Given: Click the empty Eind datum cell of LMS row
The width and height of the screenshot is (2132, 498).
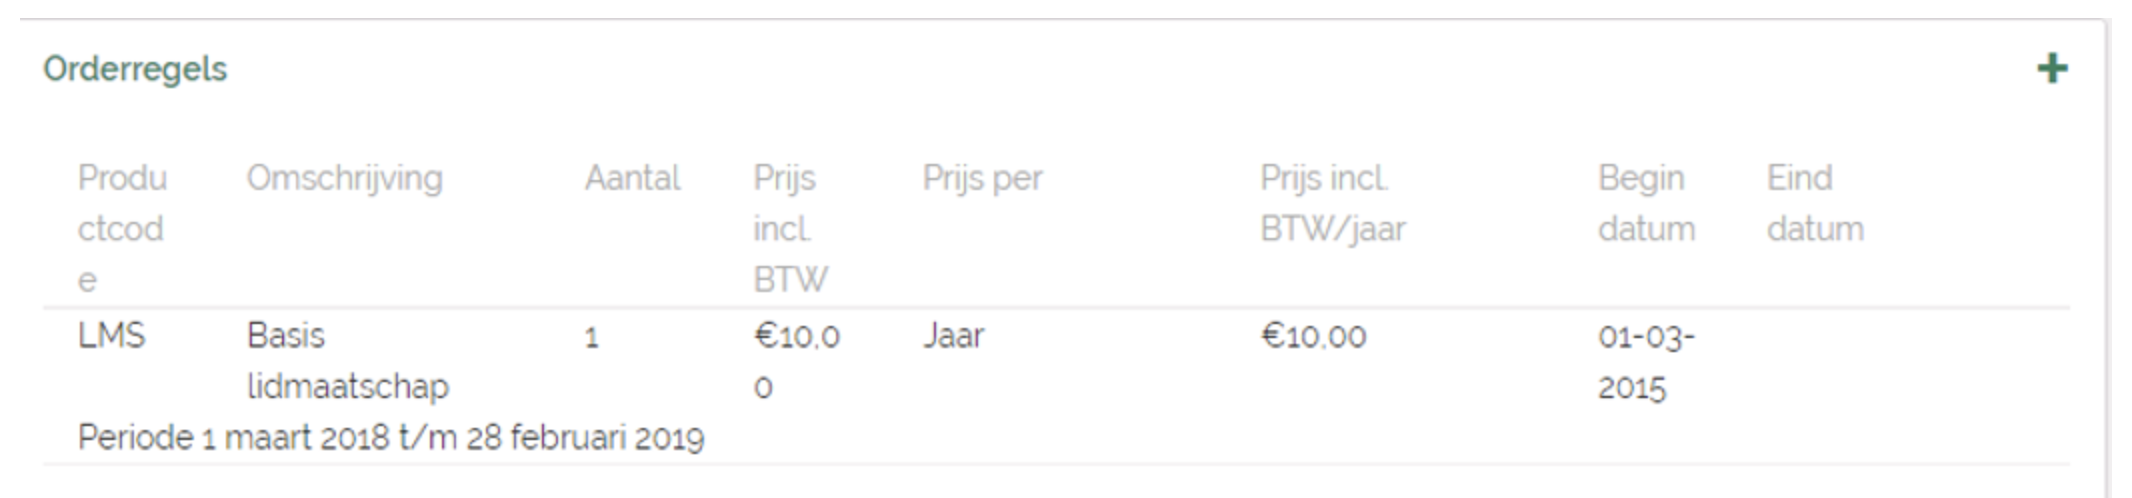Looking at the screenshot, I should coord(1814,360).
